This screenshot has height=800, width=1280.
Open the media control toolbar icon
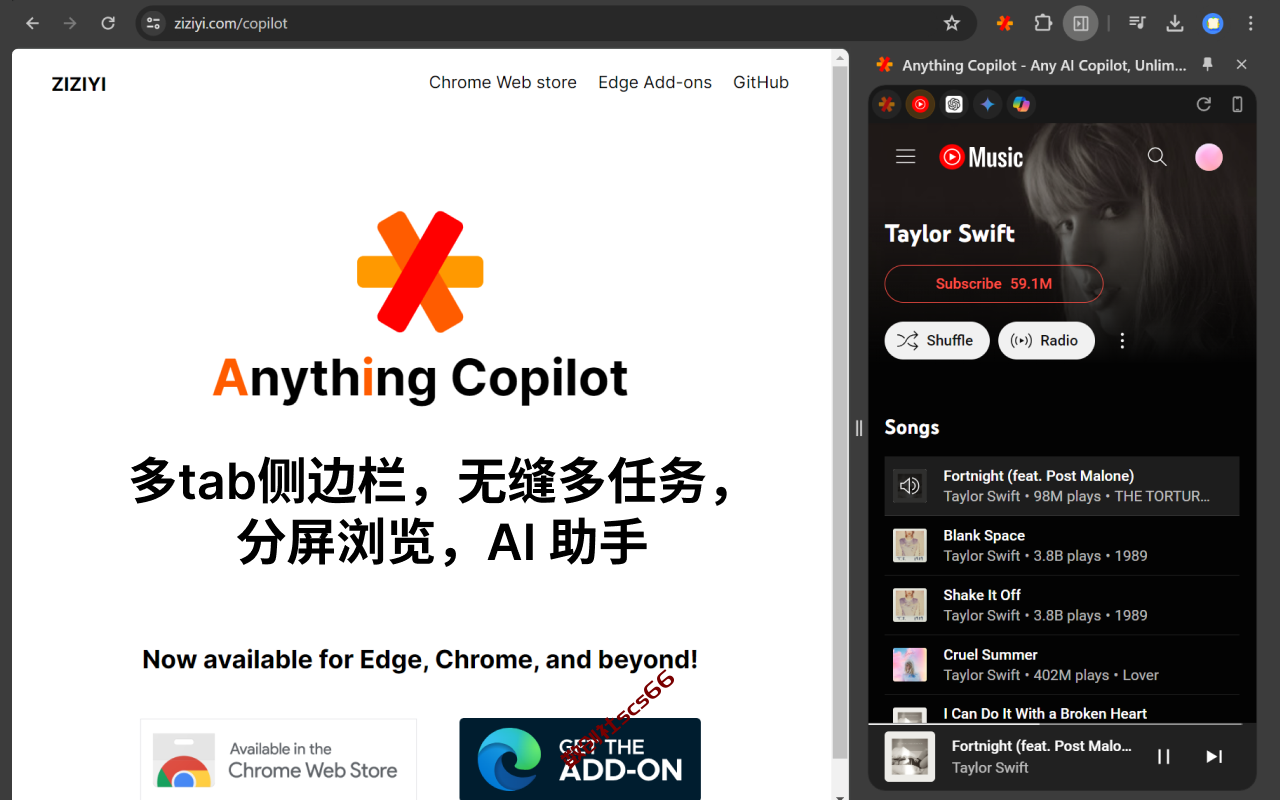point(1137,23)
